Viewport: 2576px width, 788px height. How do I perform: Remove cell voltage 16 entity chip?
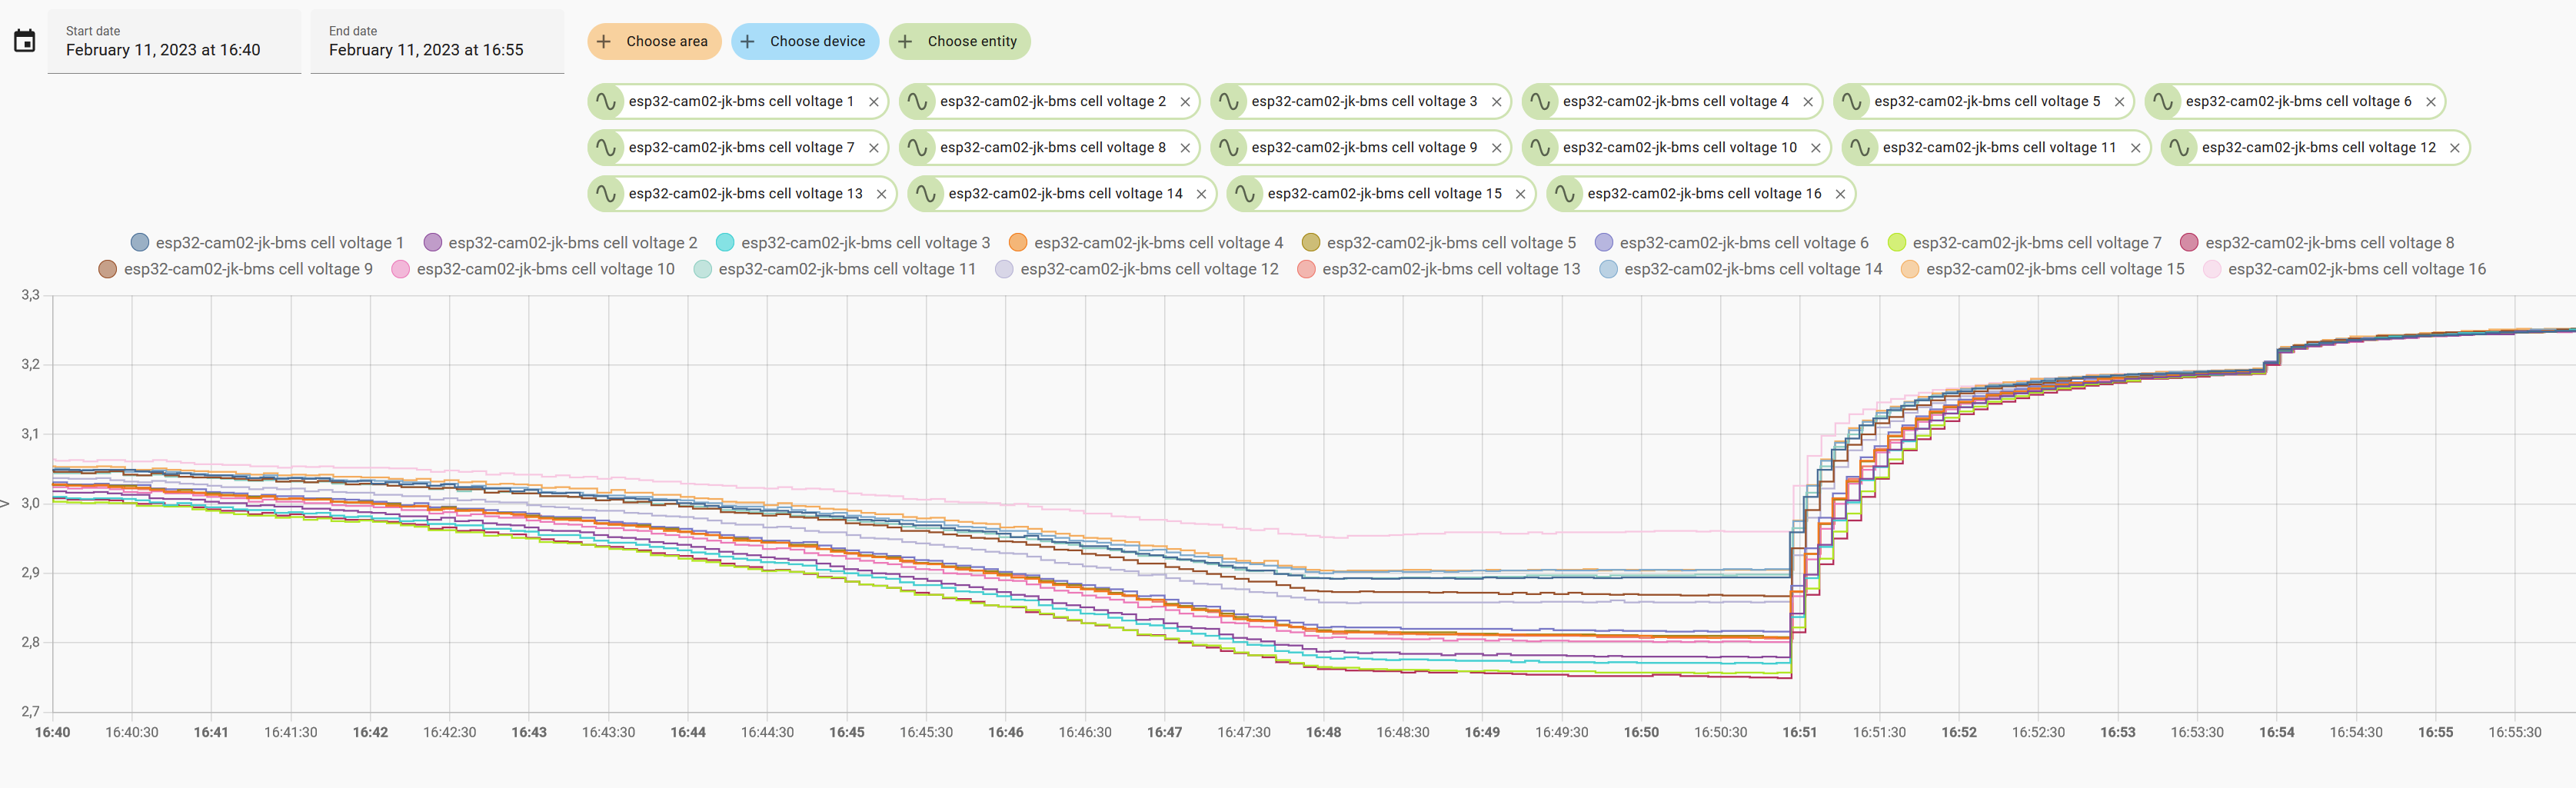(x=1840, y=194)
